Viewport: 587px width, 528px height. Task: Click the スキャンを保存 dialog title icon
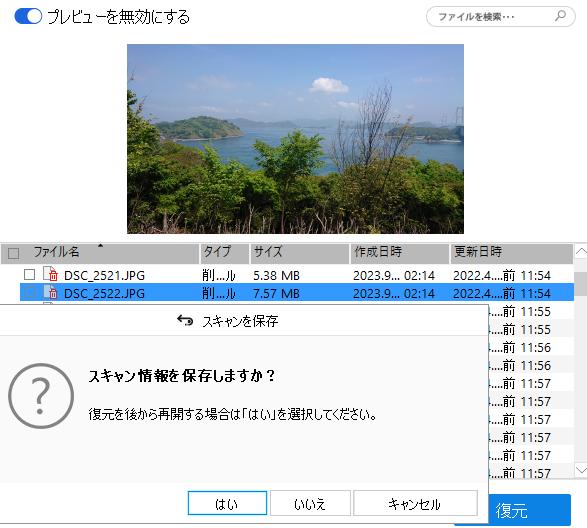click(185, 321)
